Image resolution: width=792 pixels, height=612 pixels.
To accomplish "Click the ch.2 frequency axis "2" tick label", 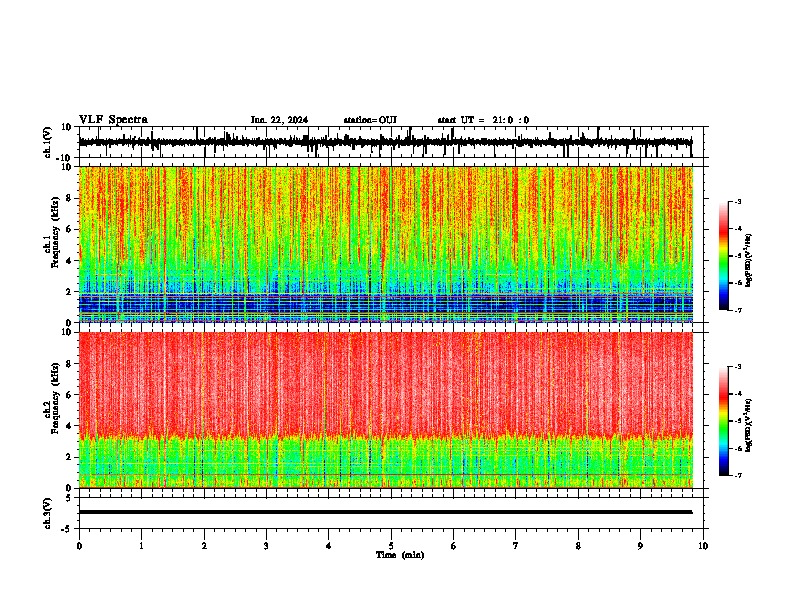I will (x=69, y=457).
